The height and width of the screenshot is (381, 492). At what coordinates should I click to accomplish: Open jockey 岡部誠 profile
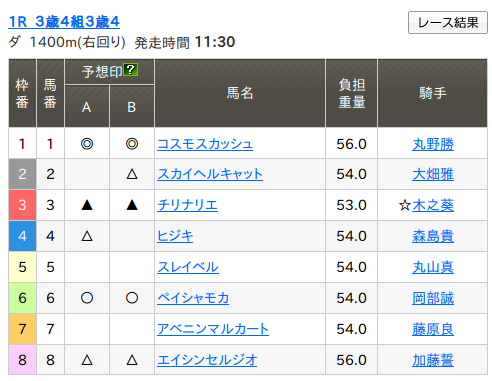point(433,298)
